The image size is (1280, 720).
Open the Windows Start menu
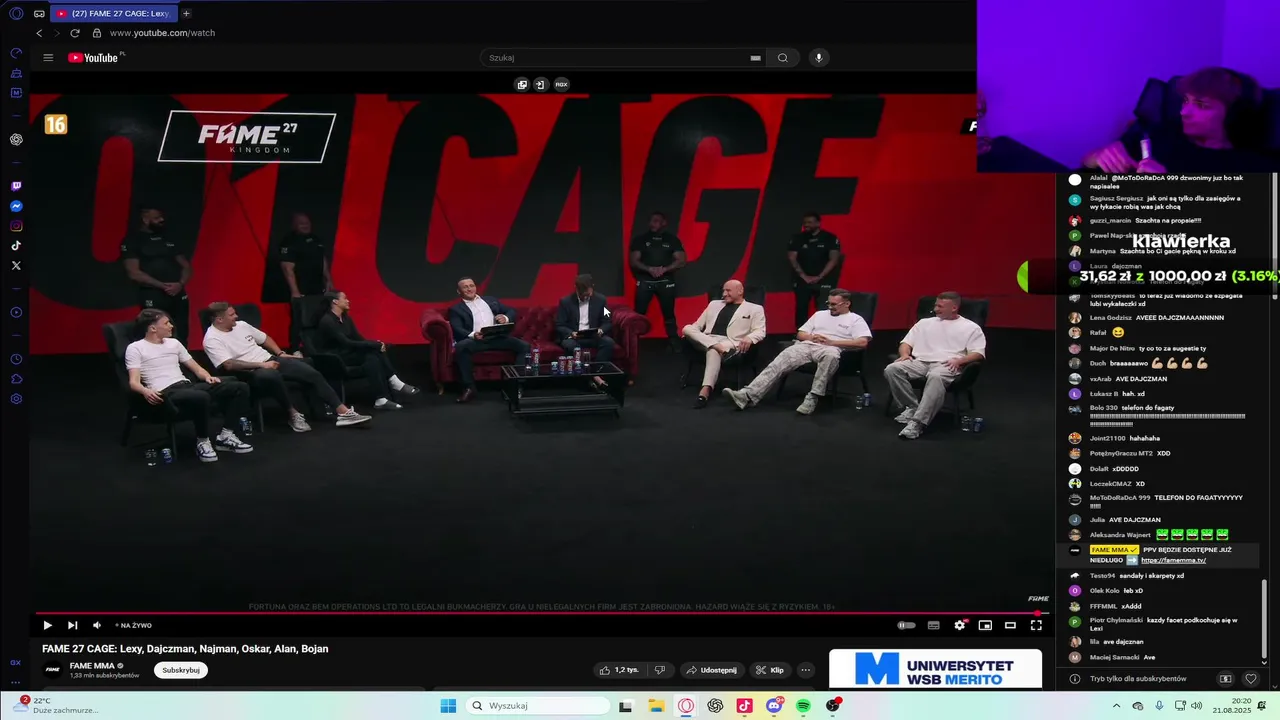448,706
